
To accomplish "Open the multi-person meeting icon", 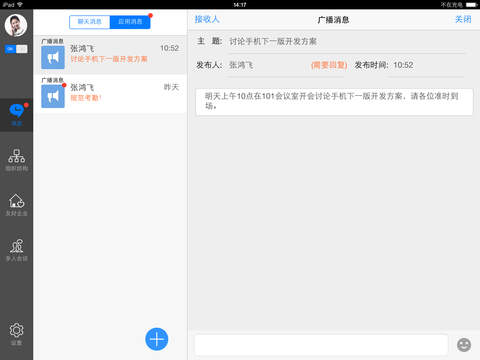I will click(16, 250).
